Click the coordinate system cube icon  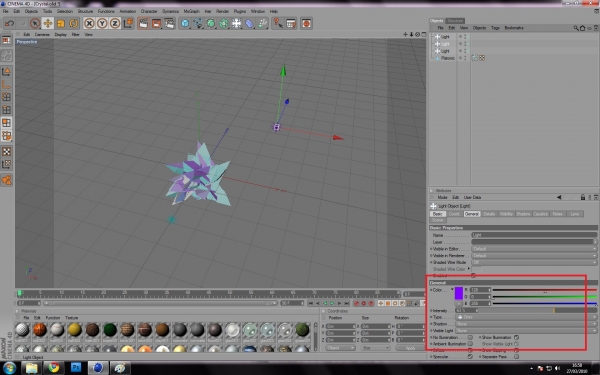click(128, 23)
